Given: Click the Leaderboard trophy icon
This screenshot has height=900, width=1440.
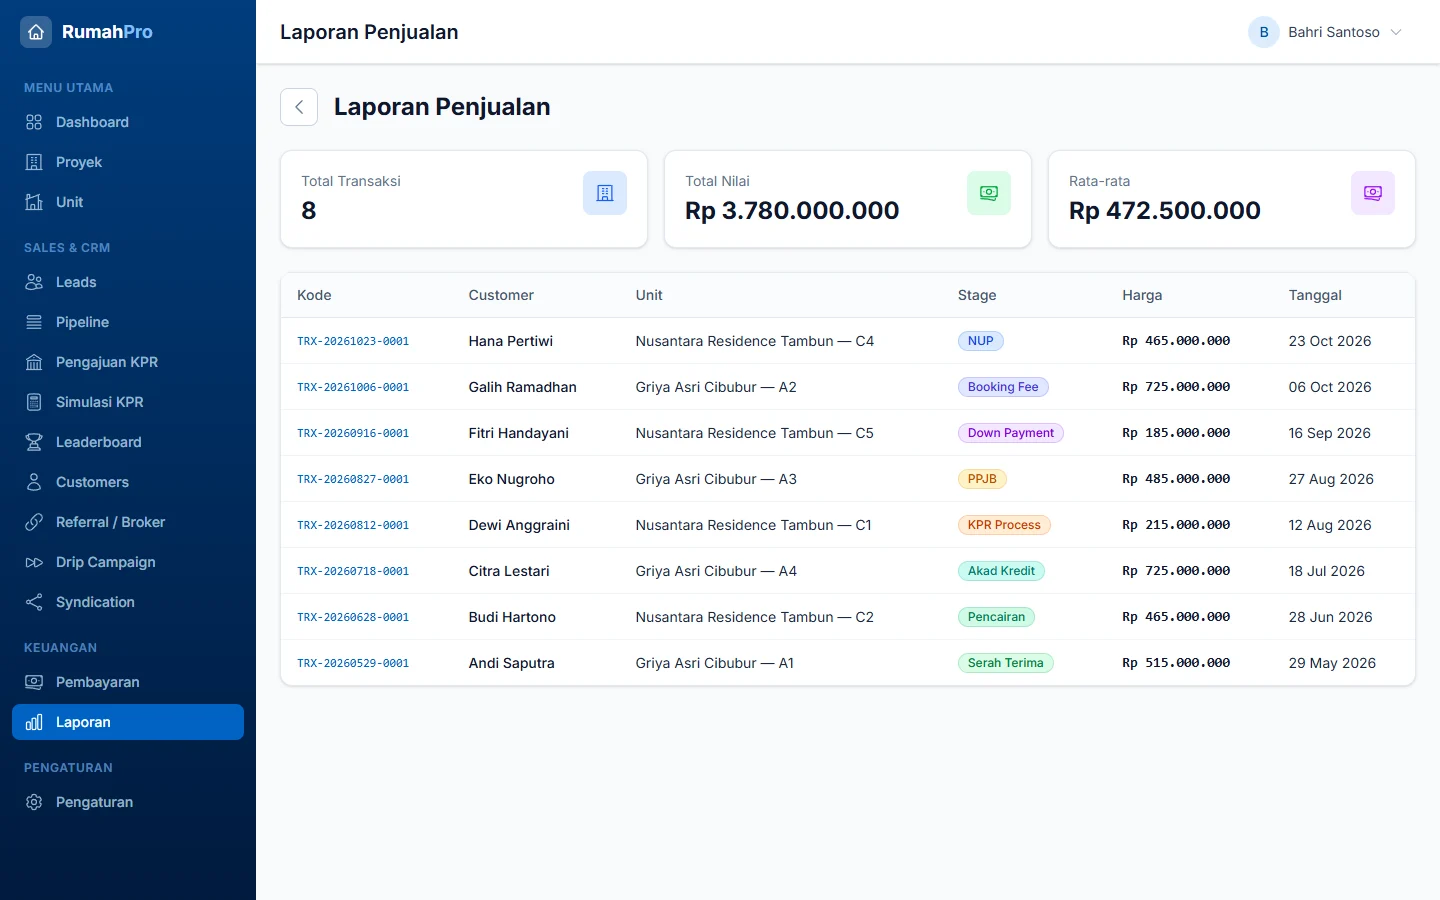Looking at the screenshot, I should click(x=34, y=442).
